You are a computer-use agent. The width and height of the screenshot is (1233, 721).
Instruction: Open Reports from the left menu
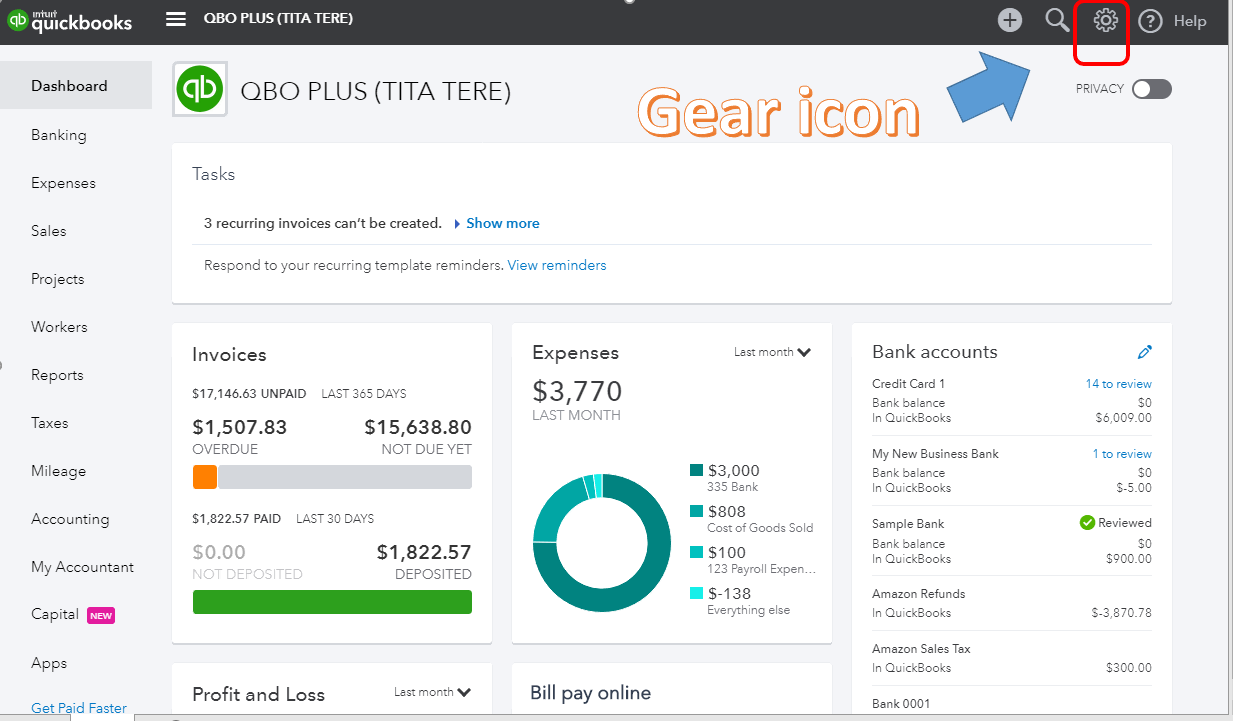tap(57, 375)
